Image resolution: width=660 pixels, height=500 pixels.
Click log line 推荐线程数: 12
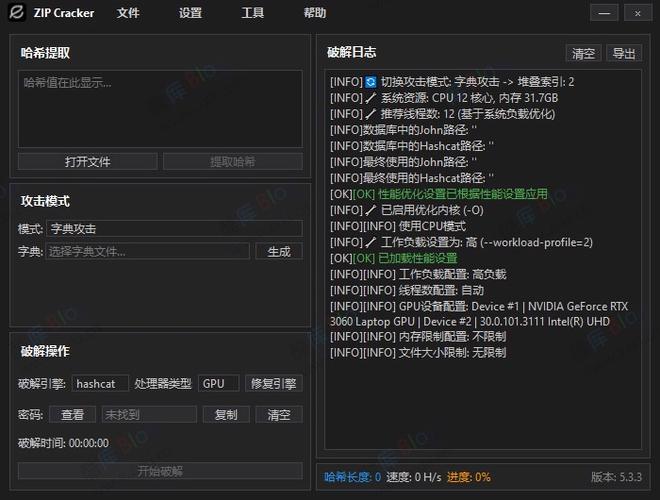[x=442, y=114]
